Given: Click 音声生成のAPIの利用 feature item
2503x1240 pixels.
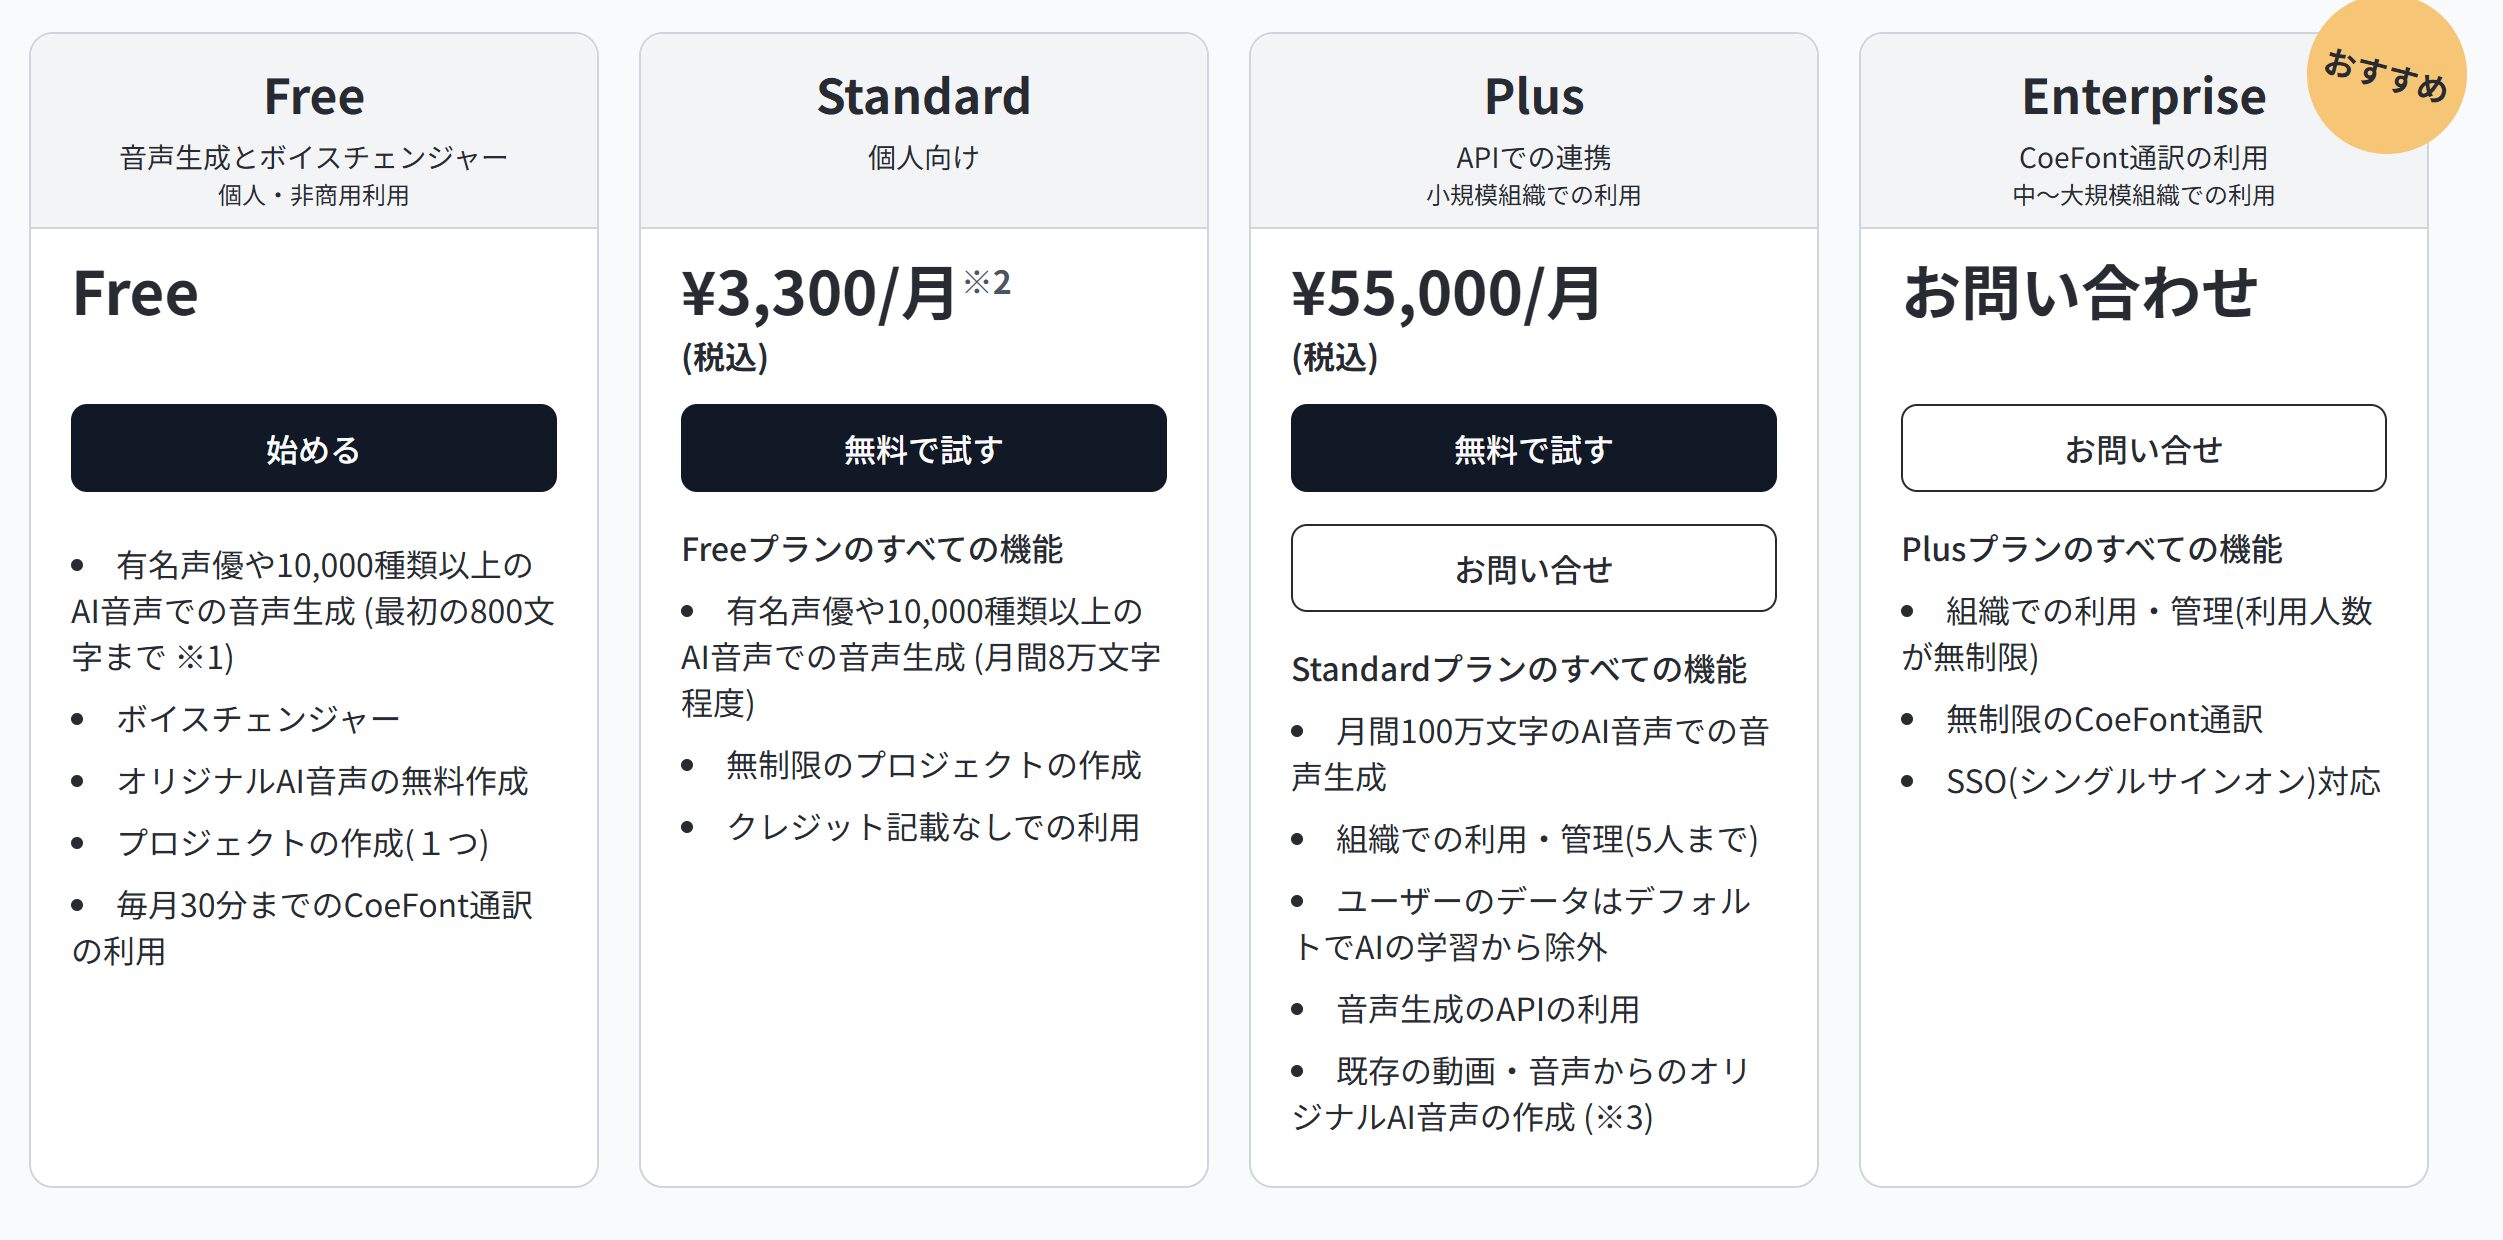Looking at the screenshot, I should click(1488, 1009).
